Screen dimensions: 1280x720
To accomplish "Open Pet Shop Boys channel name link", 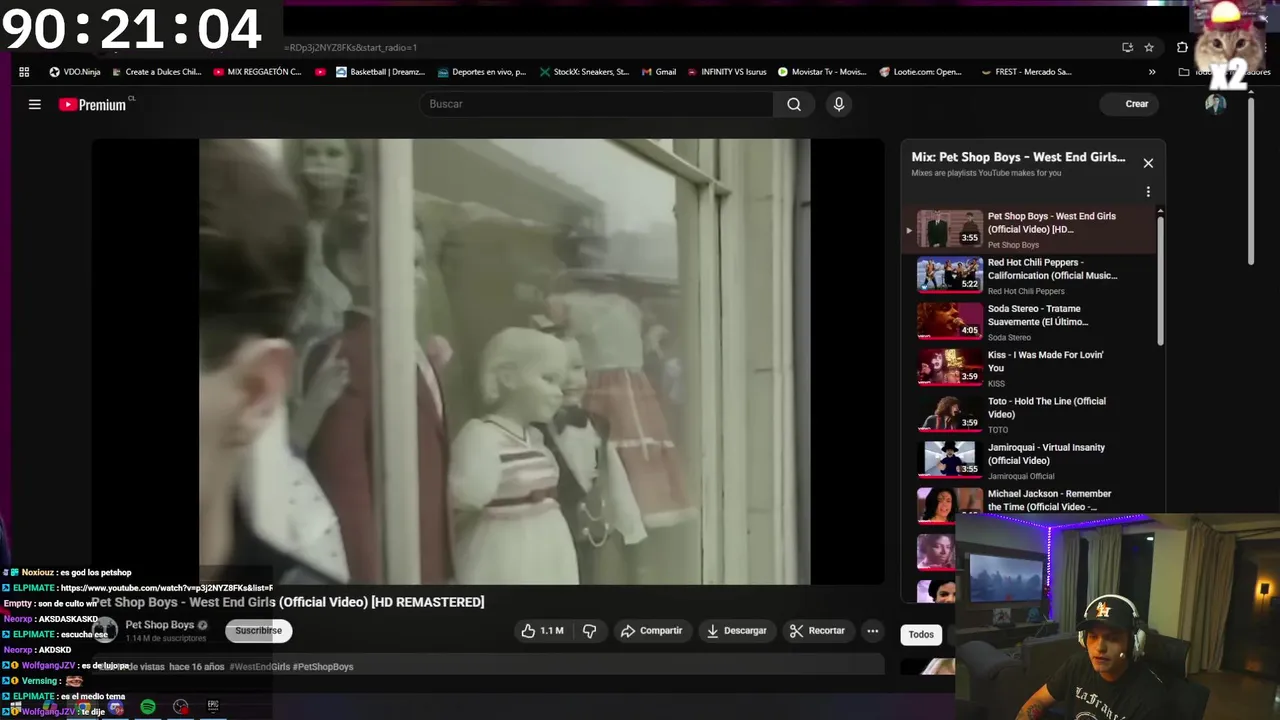I will click(160, 625).
